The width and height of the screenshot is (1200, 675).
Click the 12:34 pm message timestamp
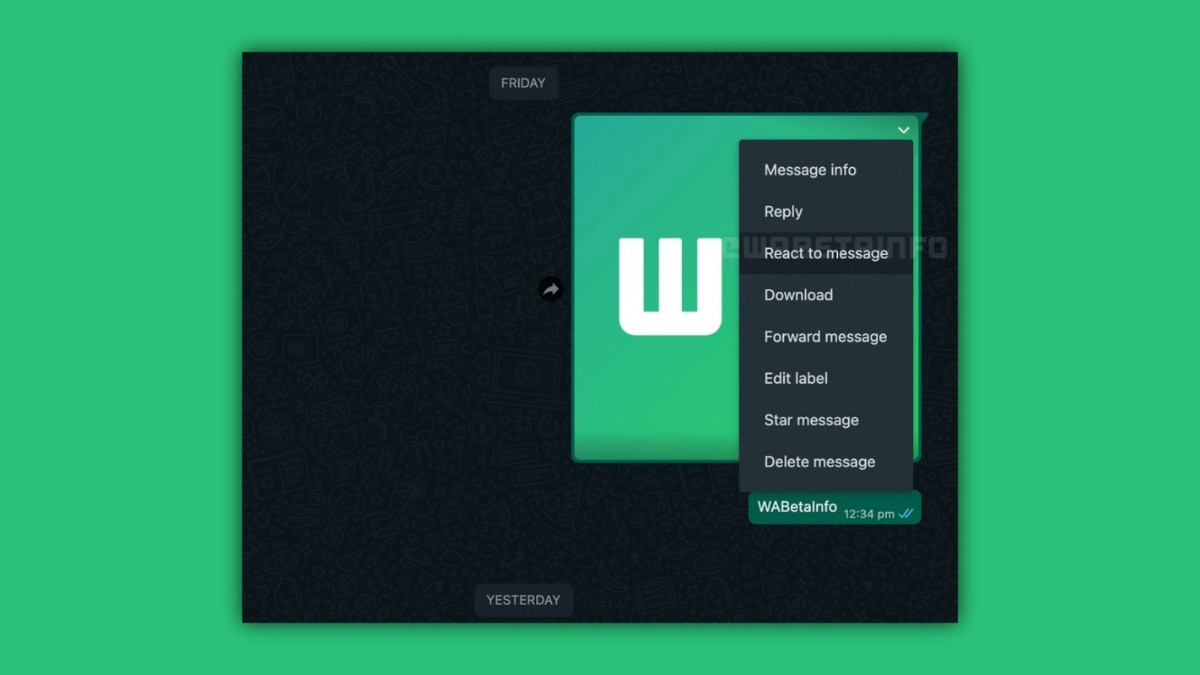868,514
